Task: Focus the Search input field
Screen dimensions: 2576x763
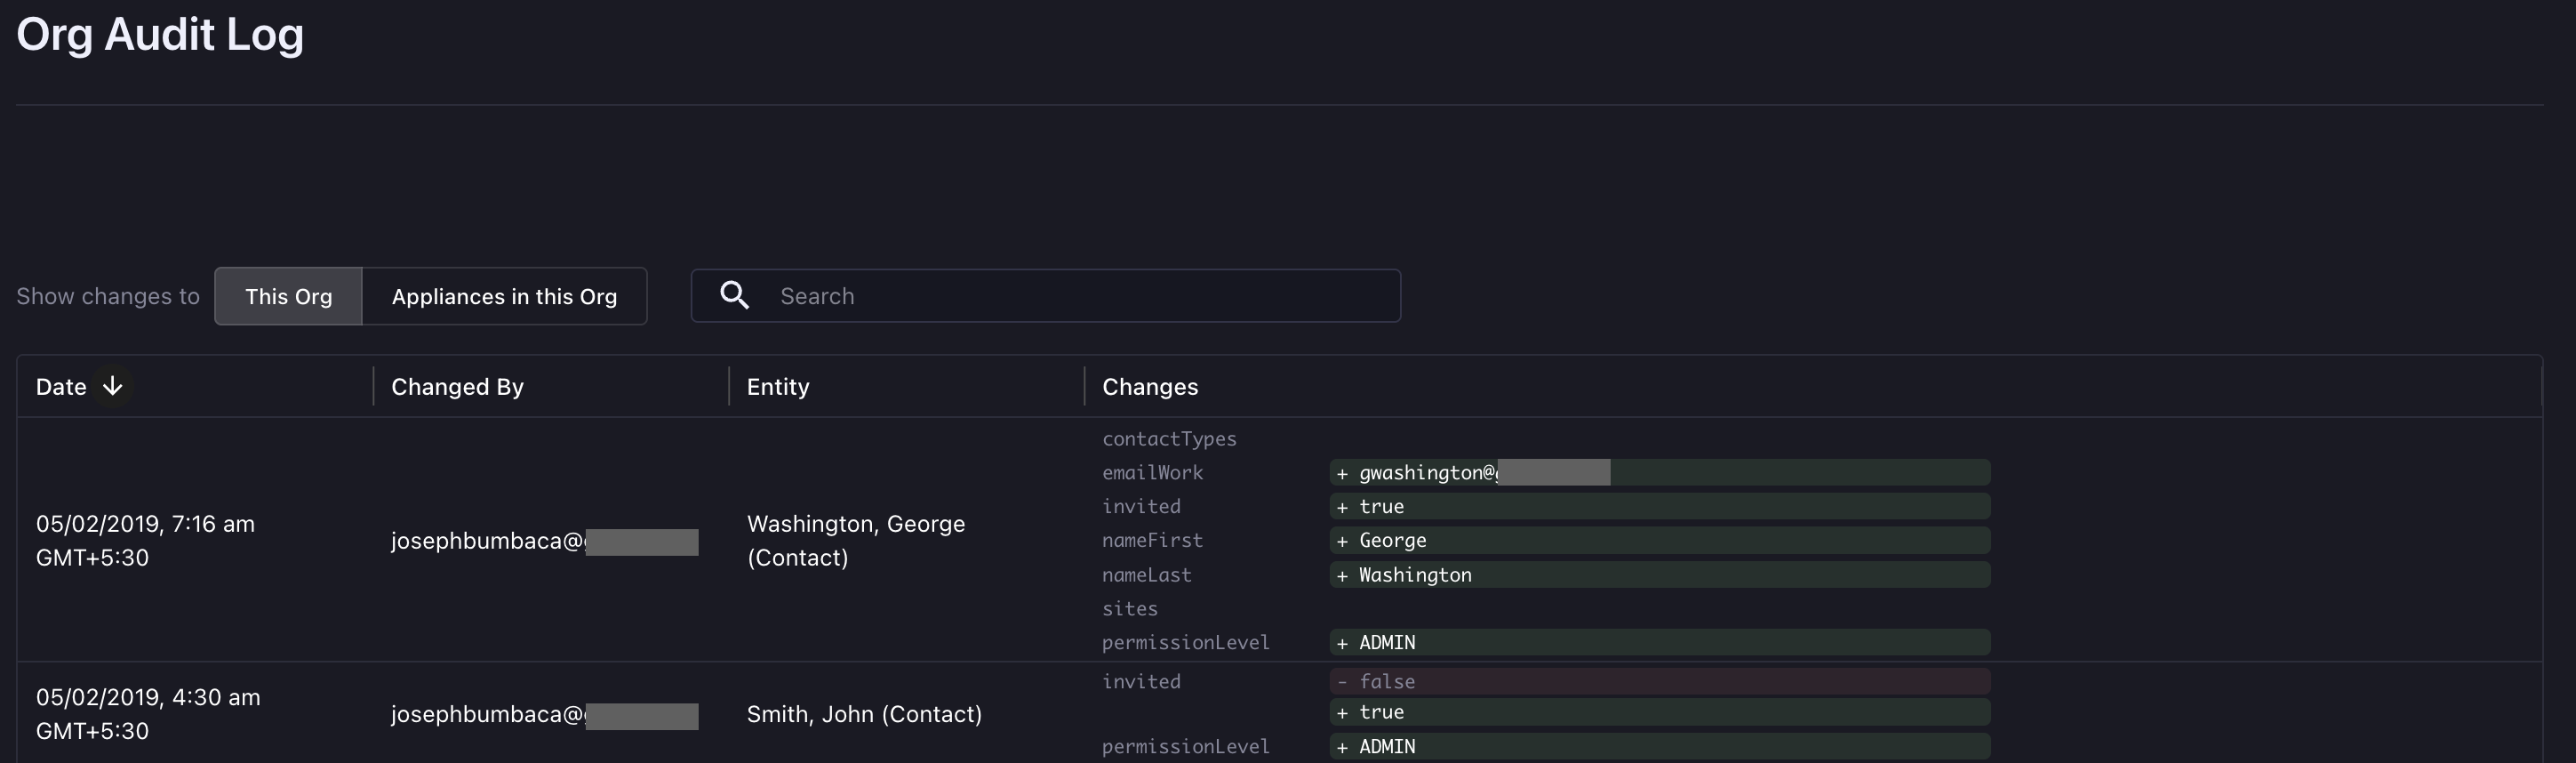Action: click(1046, 296)
